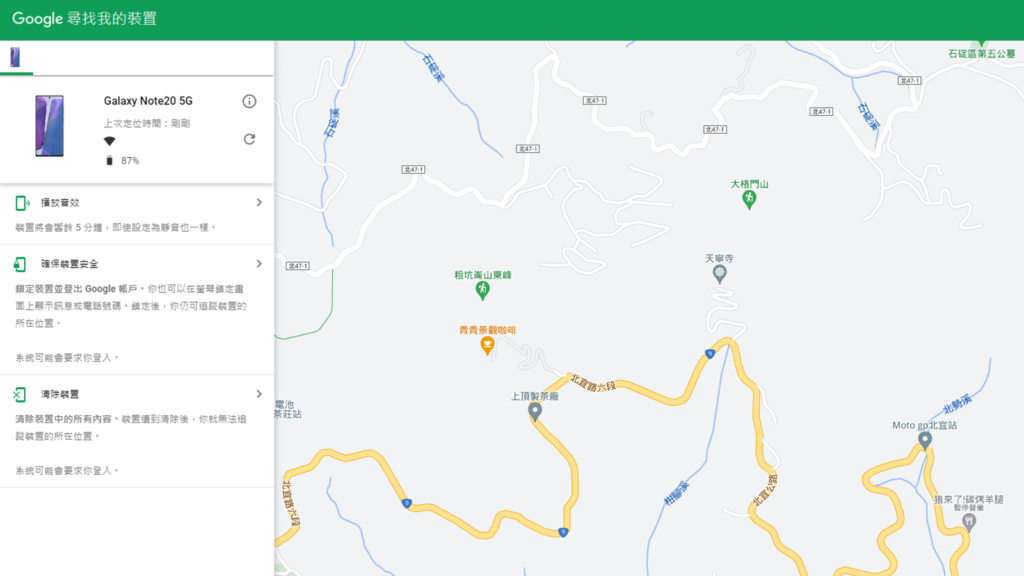This screenshot has width=1024, height=576.
Task: Expand the 確保裝置安全 option chevron
Action: (259, 264)
